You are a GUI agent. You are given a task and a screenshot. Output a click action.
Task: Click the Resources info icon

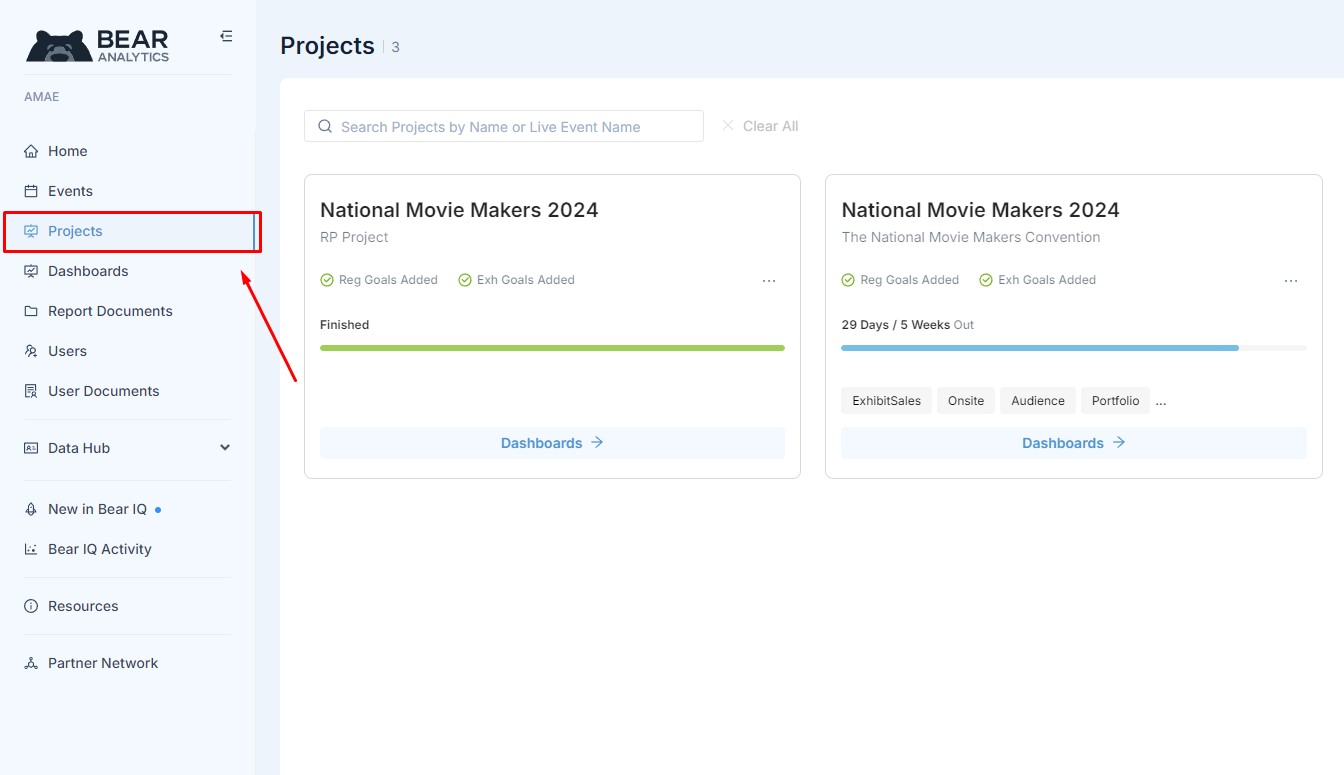(31, 606)
